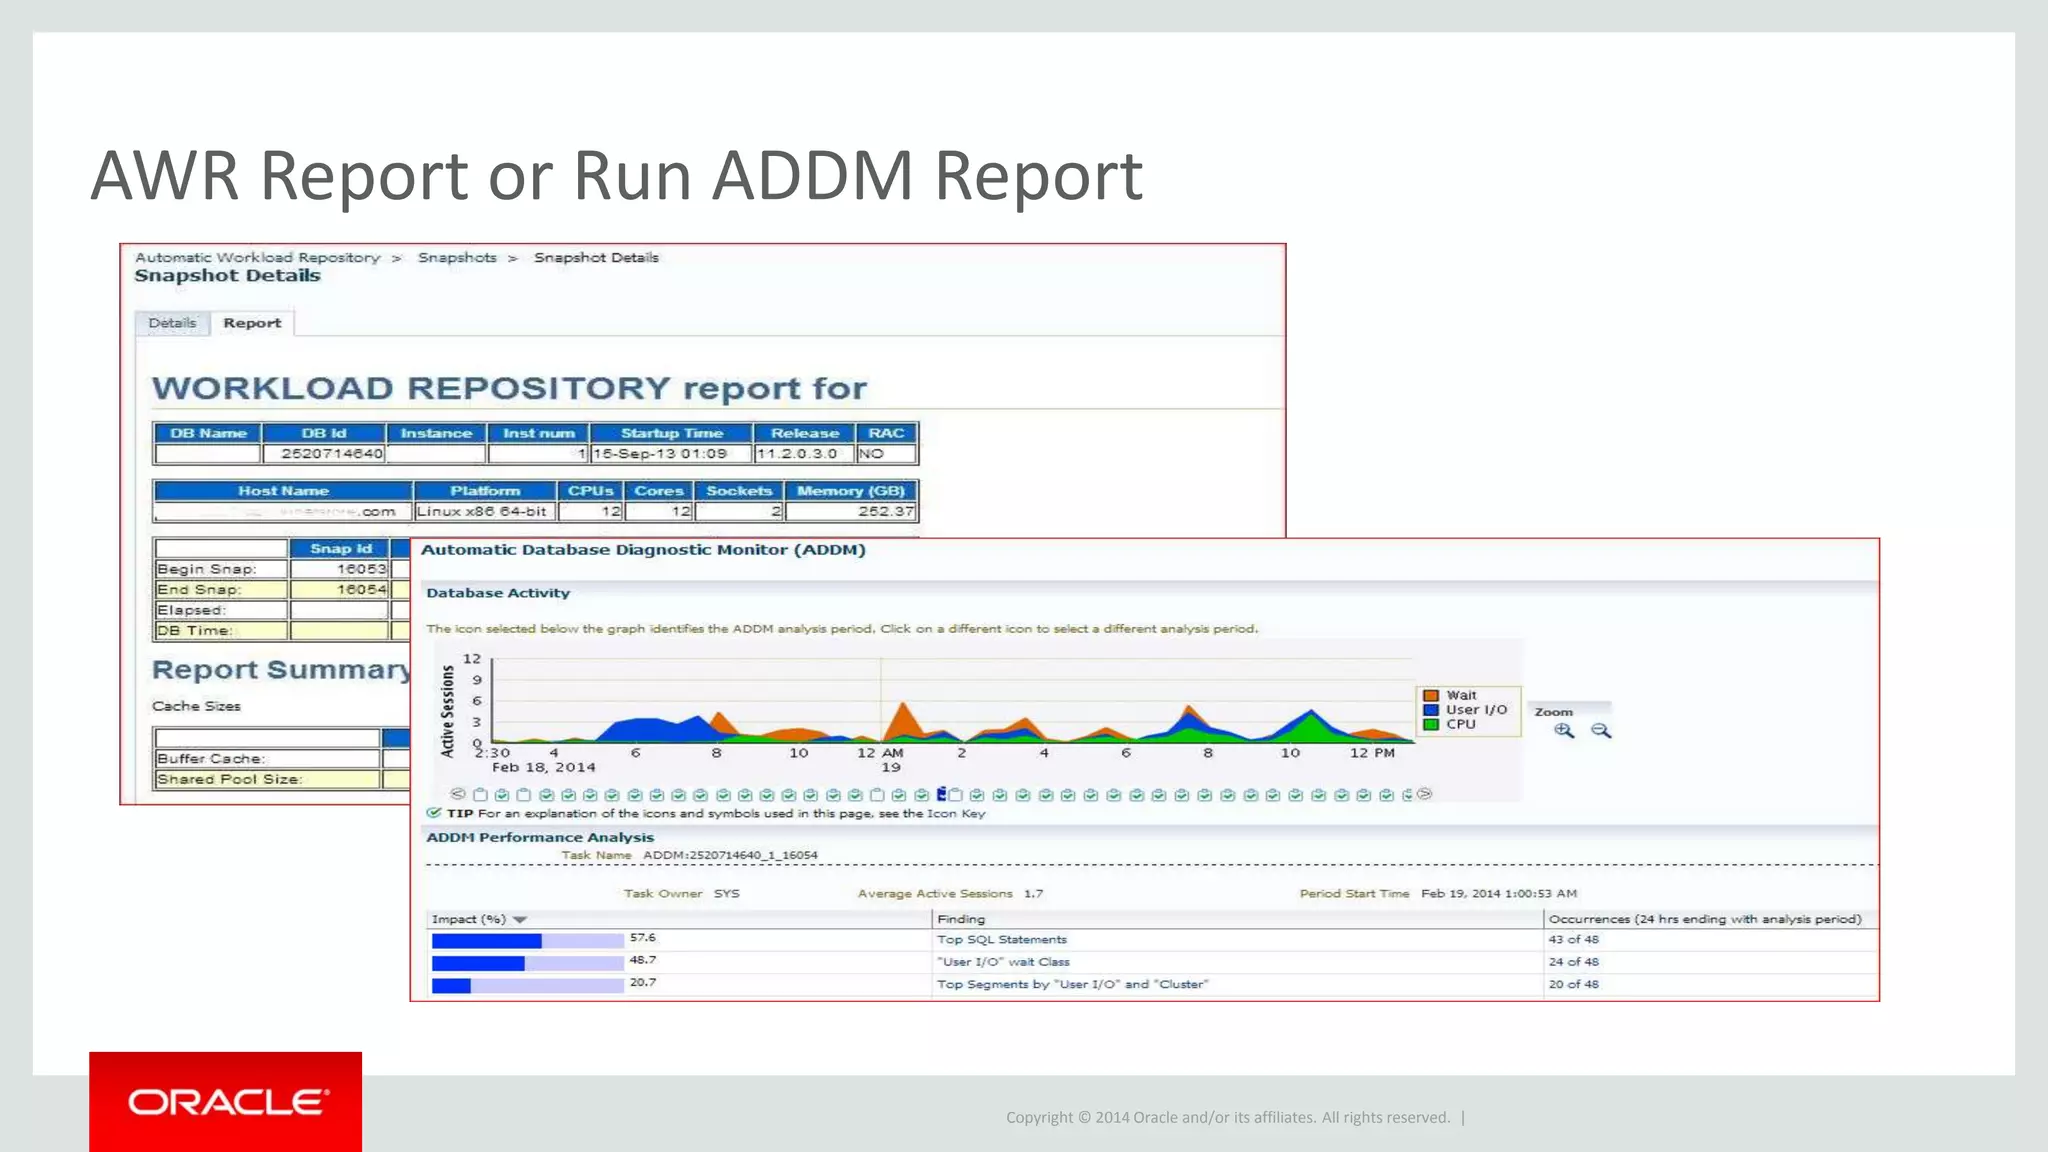2048x1152 pixels.
Task: Click the Memory (GB) value 252.37
Action: (x=886, y=511)
